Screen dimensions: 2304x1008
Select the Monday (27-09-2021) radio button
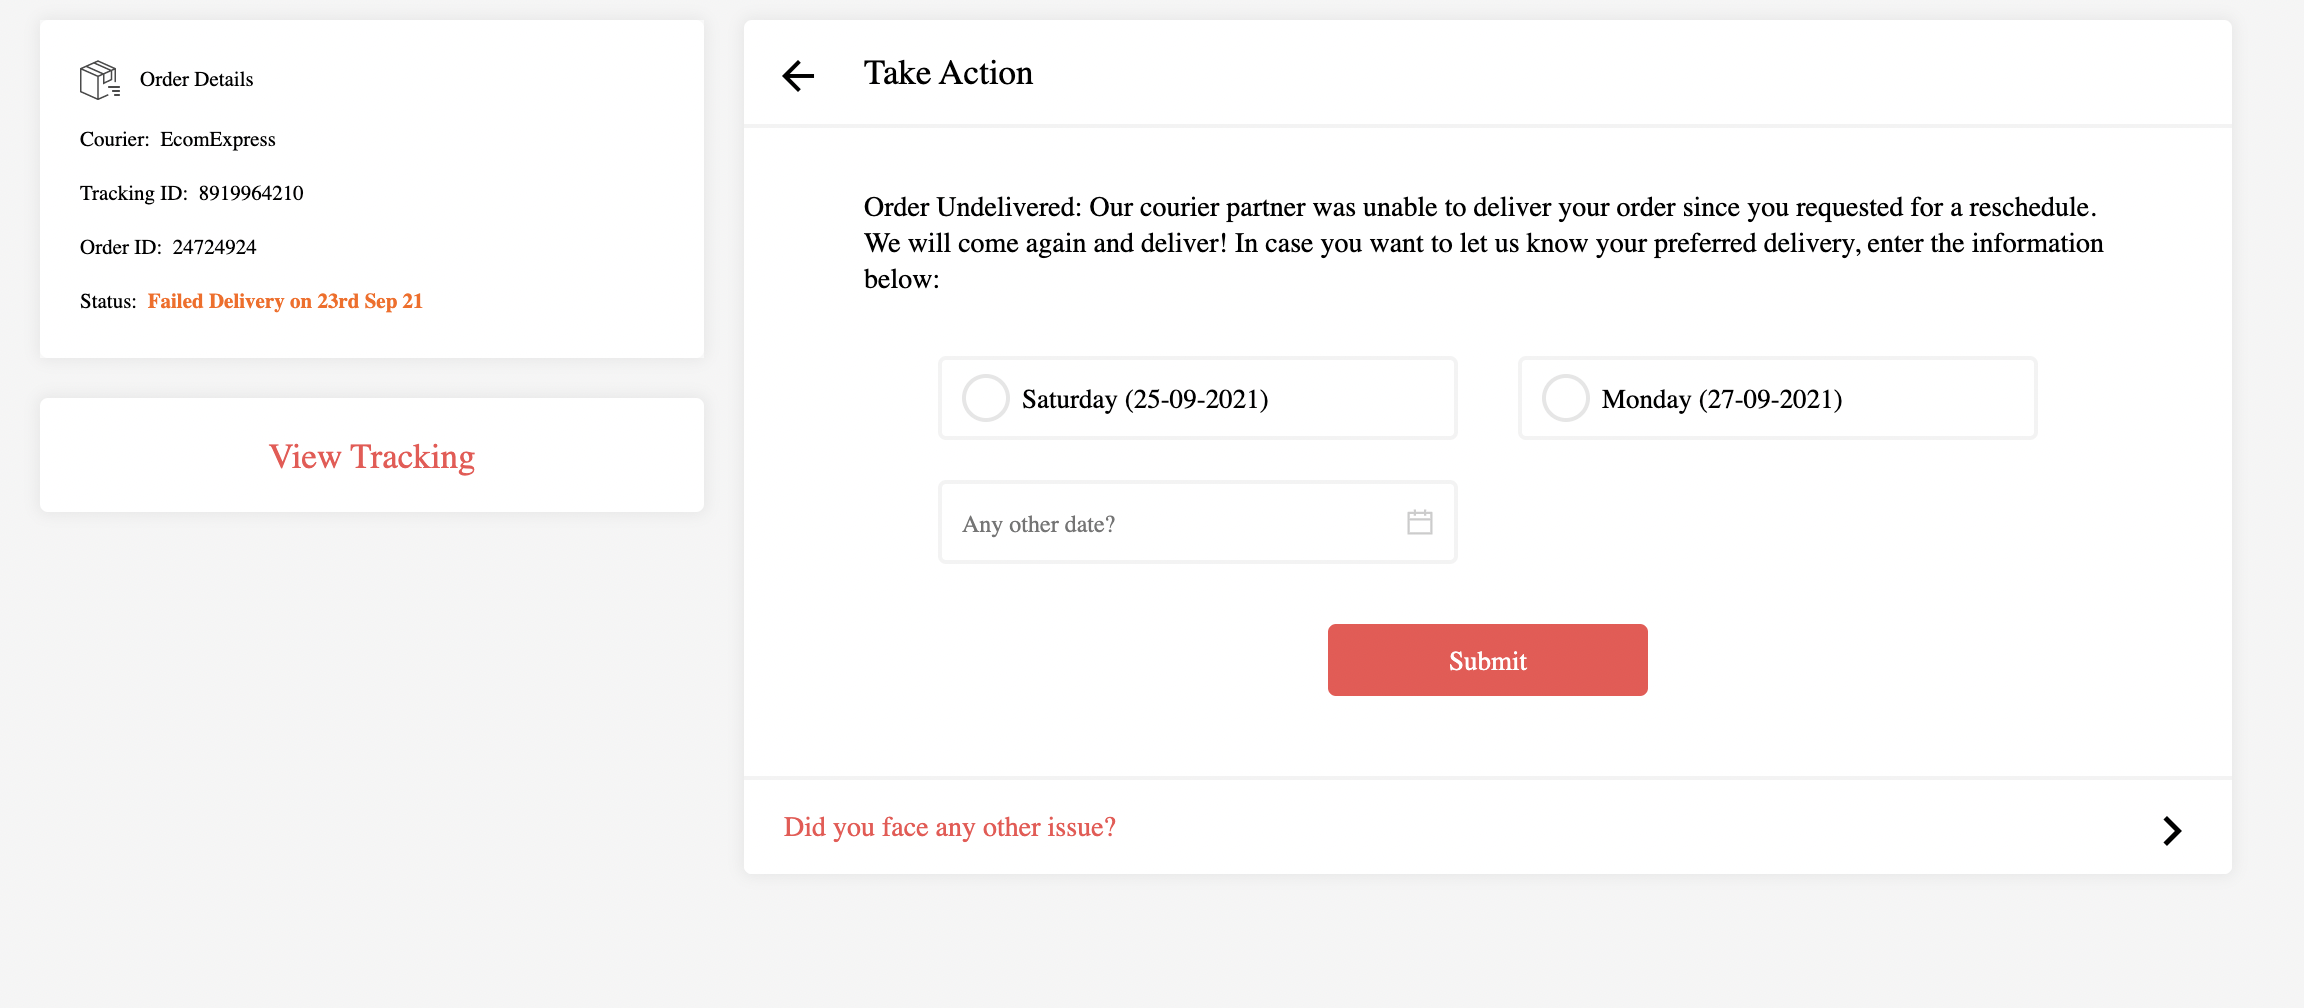point(1566,398)
